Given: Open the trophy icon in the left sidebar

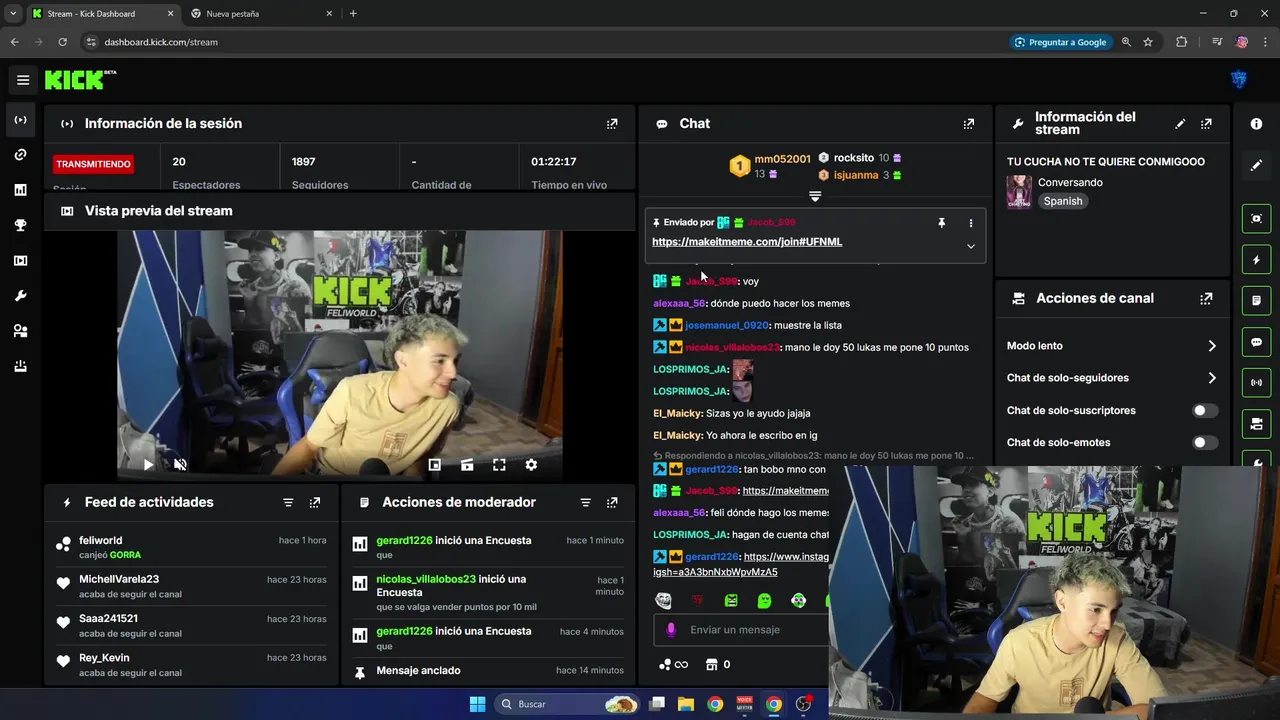Looking at the screenshot, I should pyautogui.click(x=20, y=225).
